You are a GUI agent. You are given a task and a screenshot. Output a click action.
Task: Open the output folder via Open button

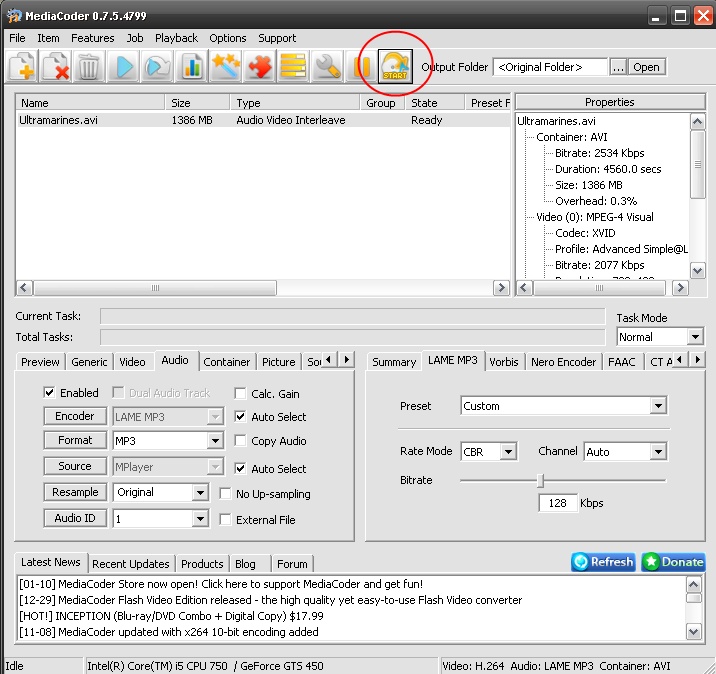pyautogui.click(x=646, y=67)
